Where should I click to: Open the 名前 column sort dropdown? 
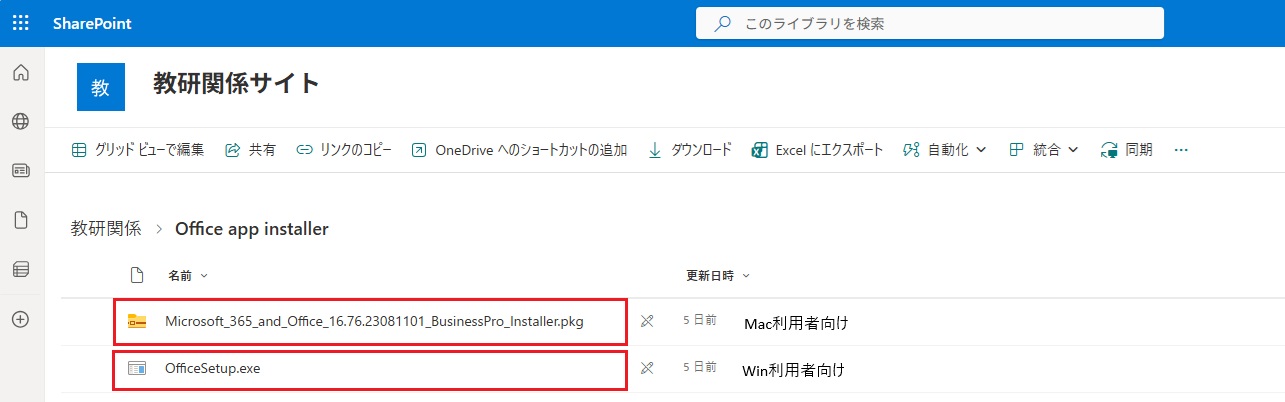click(x=188, y=275)
